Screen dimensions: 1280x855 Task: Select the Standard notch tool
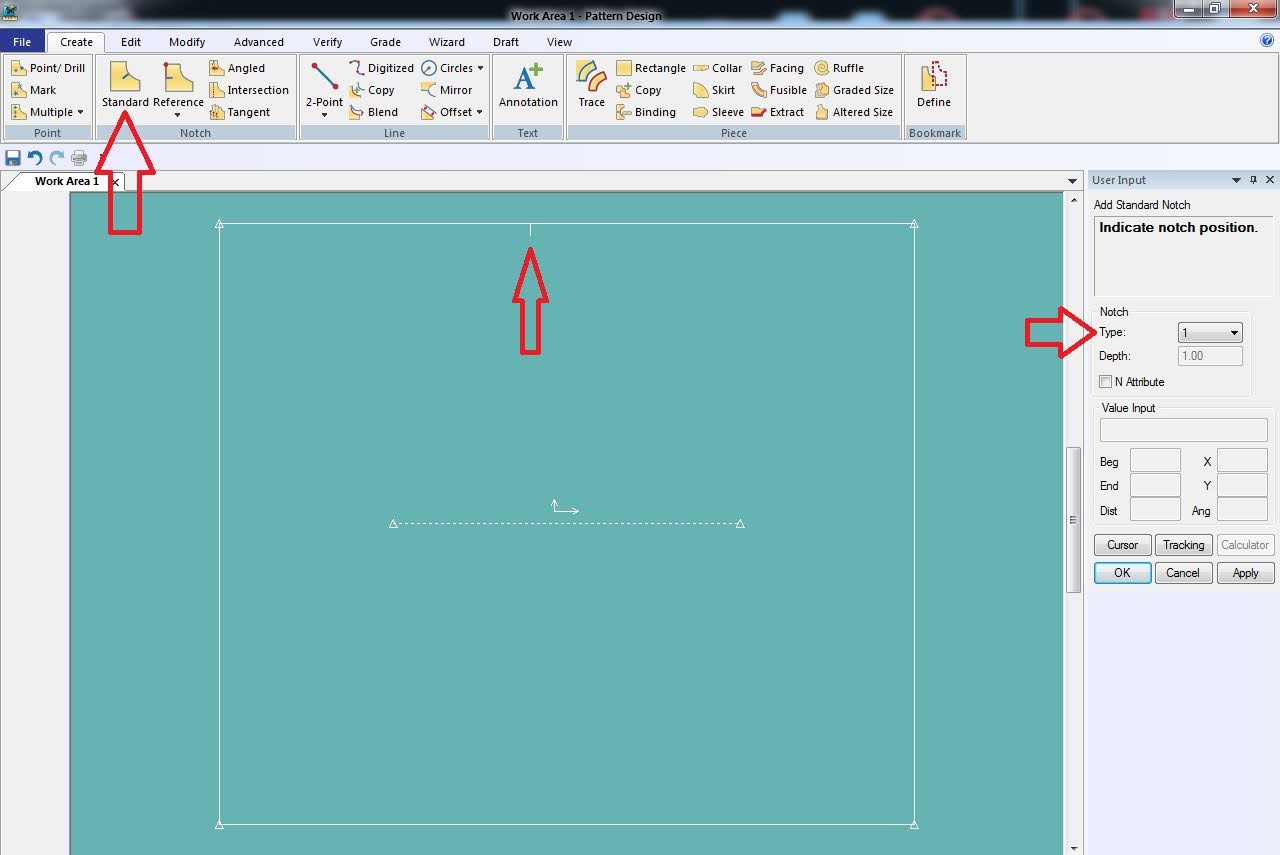(125, 84)
